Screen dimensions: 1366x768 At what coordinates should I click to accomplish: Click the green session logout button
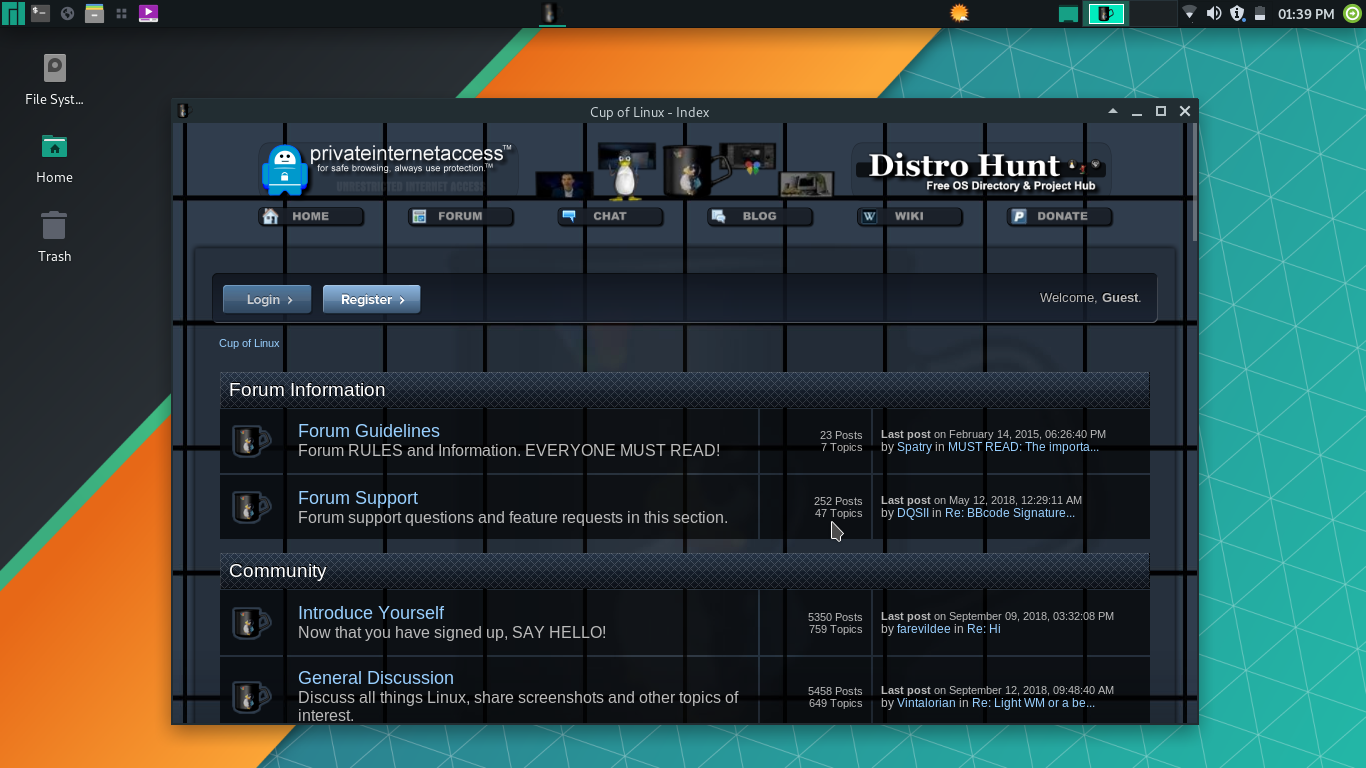point(1352,13)
